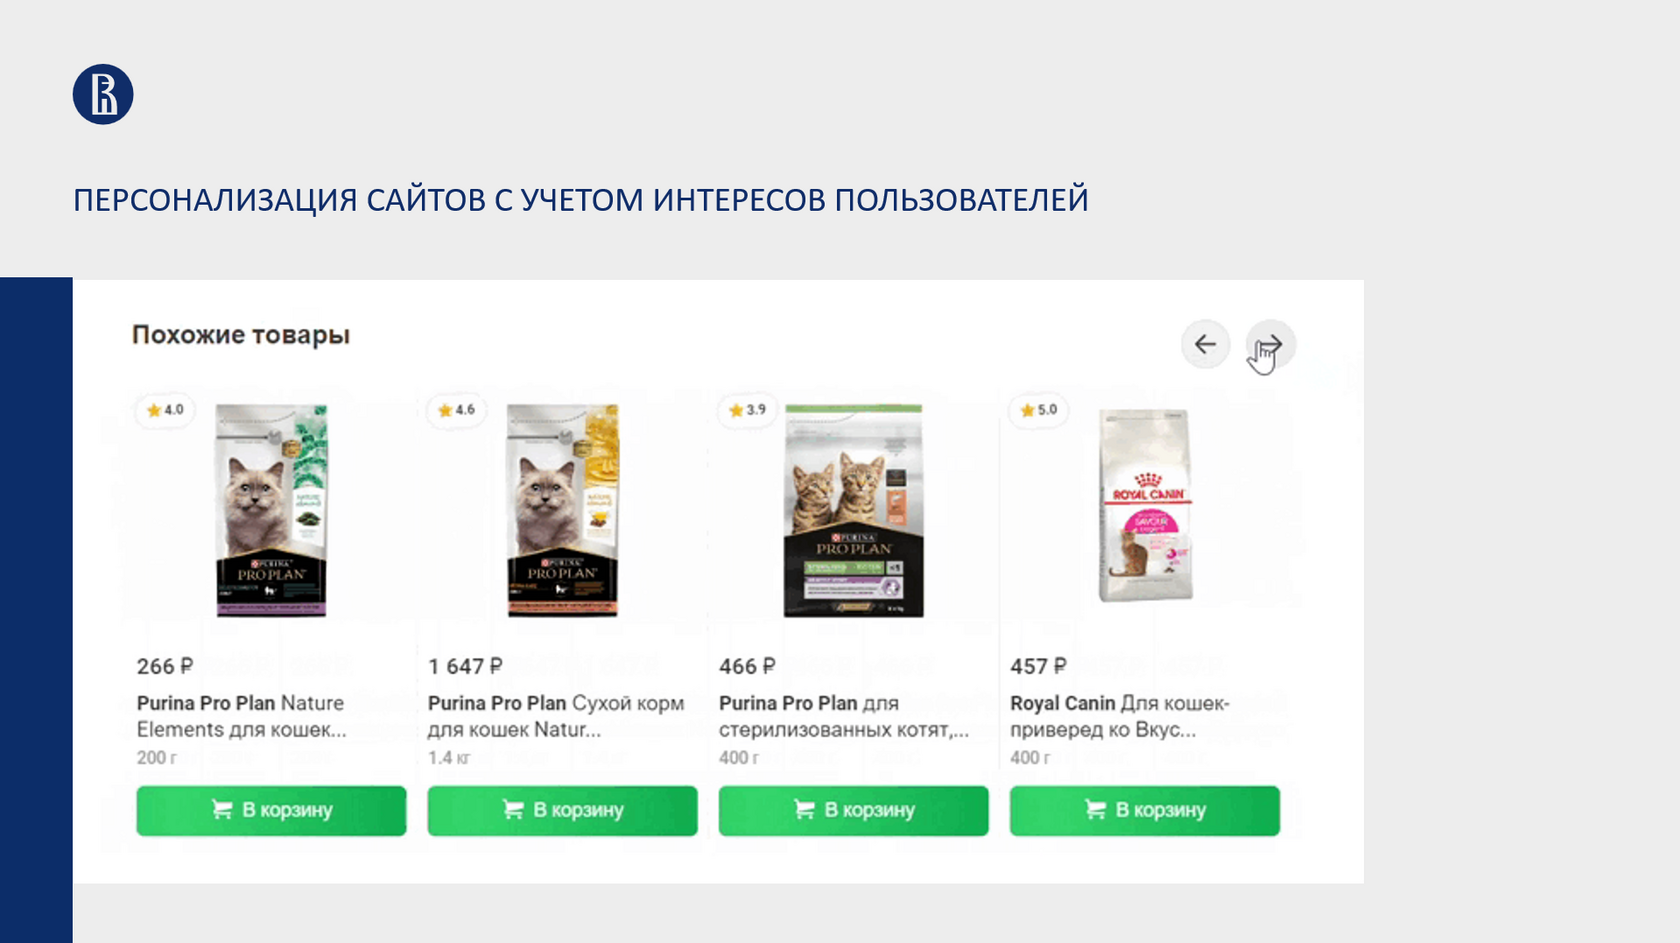1680x943 pixels.
Task: Click the right arrow carousel button
Action: coord(1270,345)
